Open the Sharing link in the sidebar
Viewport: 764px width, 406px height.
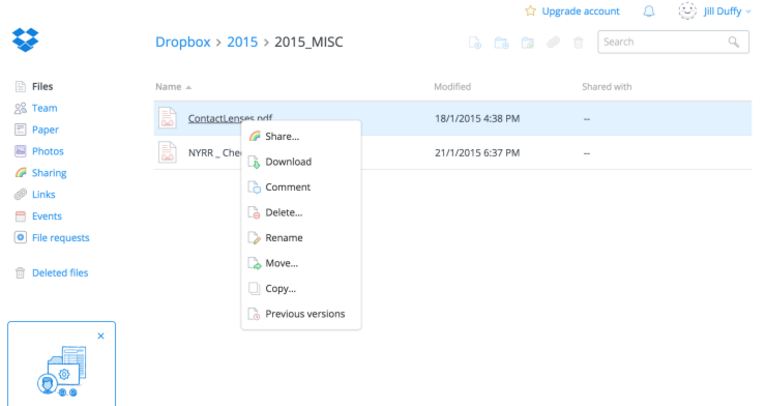[x=49, y=173]
